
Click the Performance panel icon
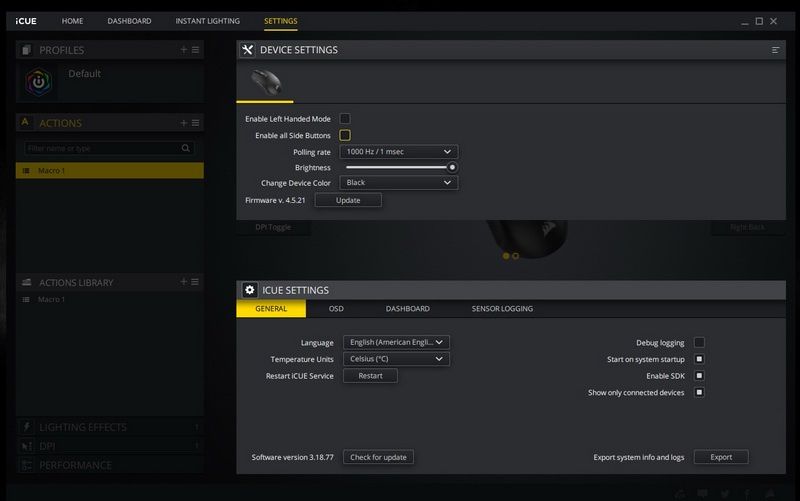pyautogui.click(x=27, y=465)
